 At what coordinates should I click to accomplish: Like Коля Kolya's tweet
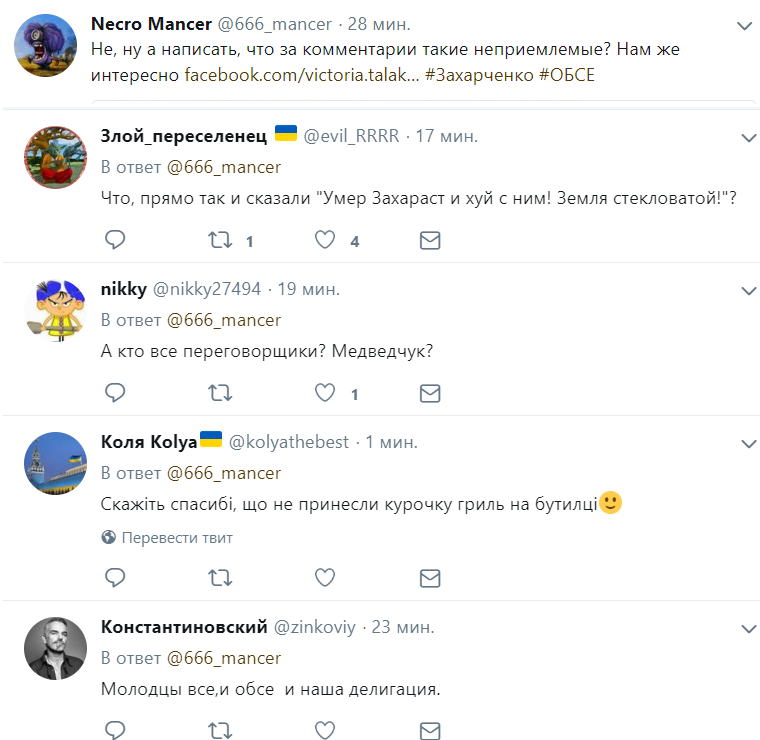pos(325,577)
